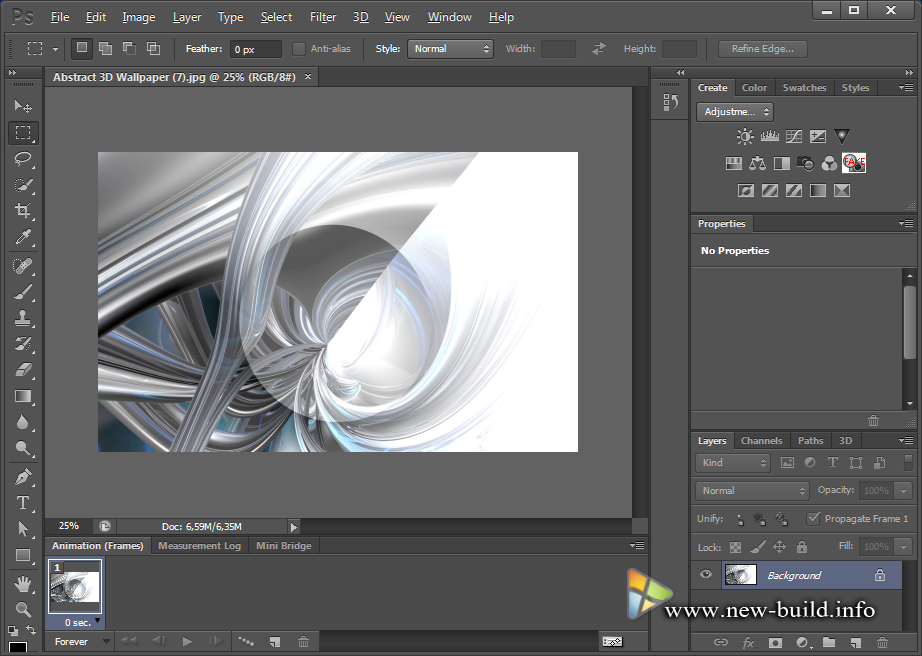Select the Eyedropper tool
The height and width of the screenshot is (656, 922).
coord(23,237)
